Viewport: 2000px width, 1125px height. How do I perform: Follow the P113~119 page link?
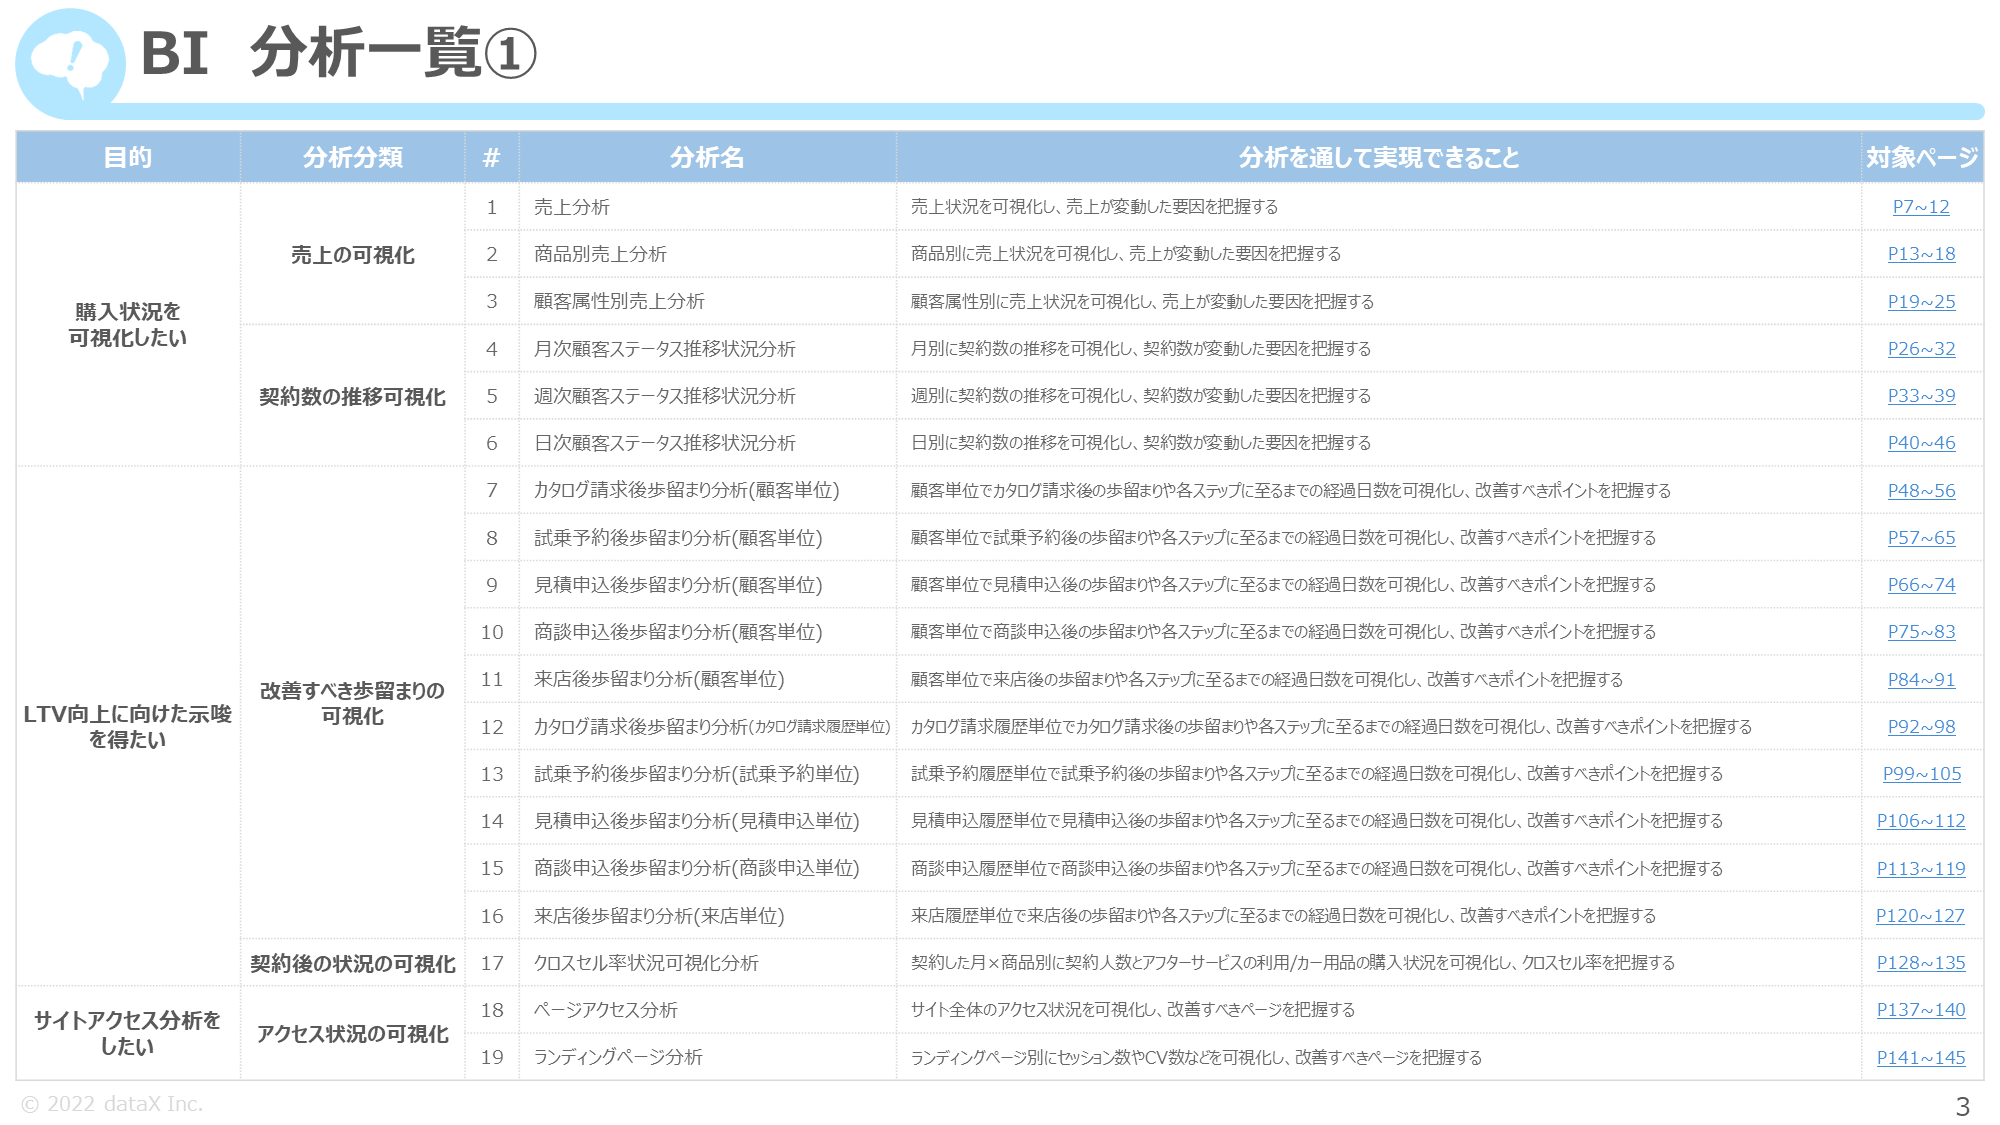(1921, 869)
